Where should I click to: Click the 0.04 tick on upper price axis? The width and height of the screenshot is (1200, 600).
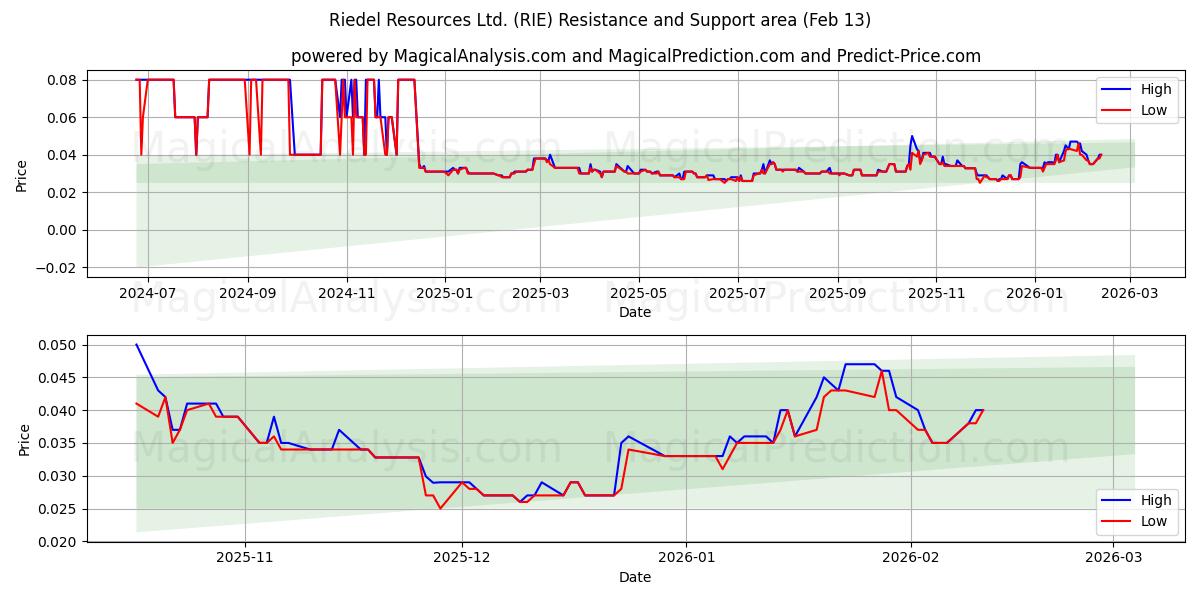(x=64, y=155)
